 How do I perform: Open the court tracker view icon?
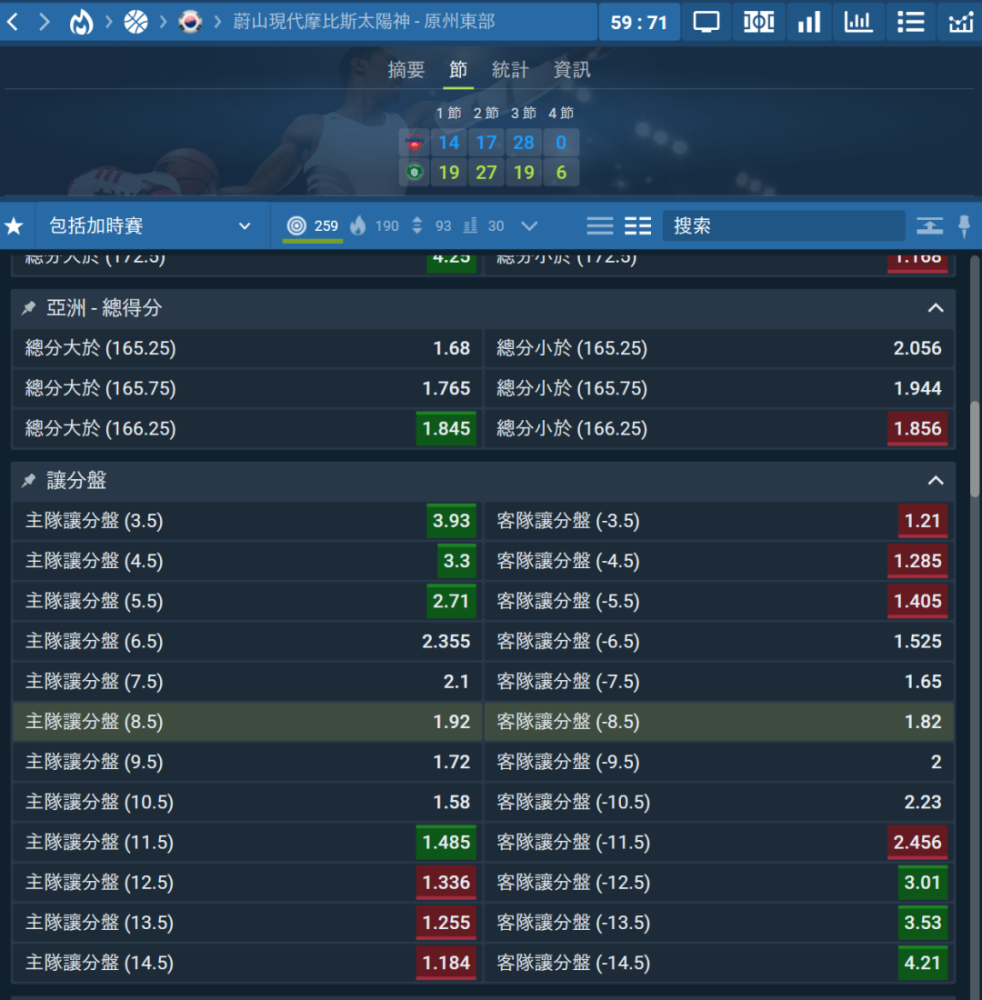click(x=758, y=21)
